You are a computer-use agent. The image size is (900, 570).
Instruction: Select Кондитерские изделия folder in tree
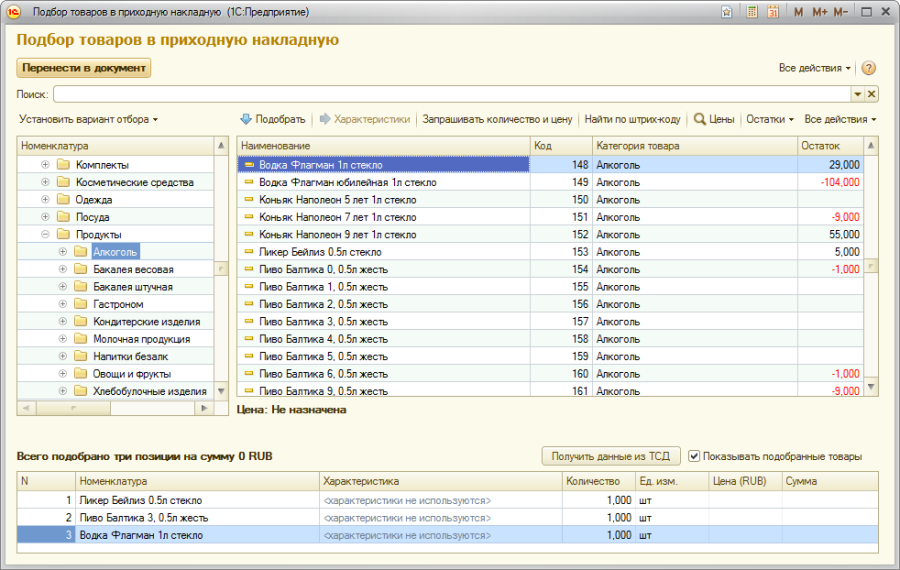tap(146, 321)
